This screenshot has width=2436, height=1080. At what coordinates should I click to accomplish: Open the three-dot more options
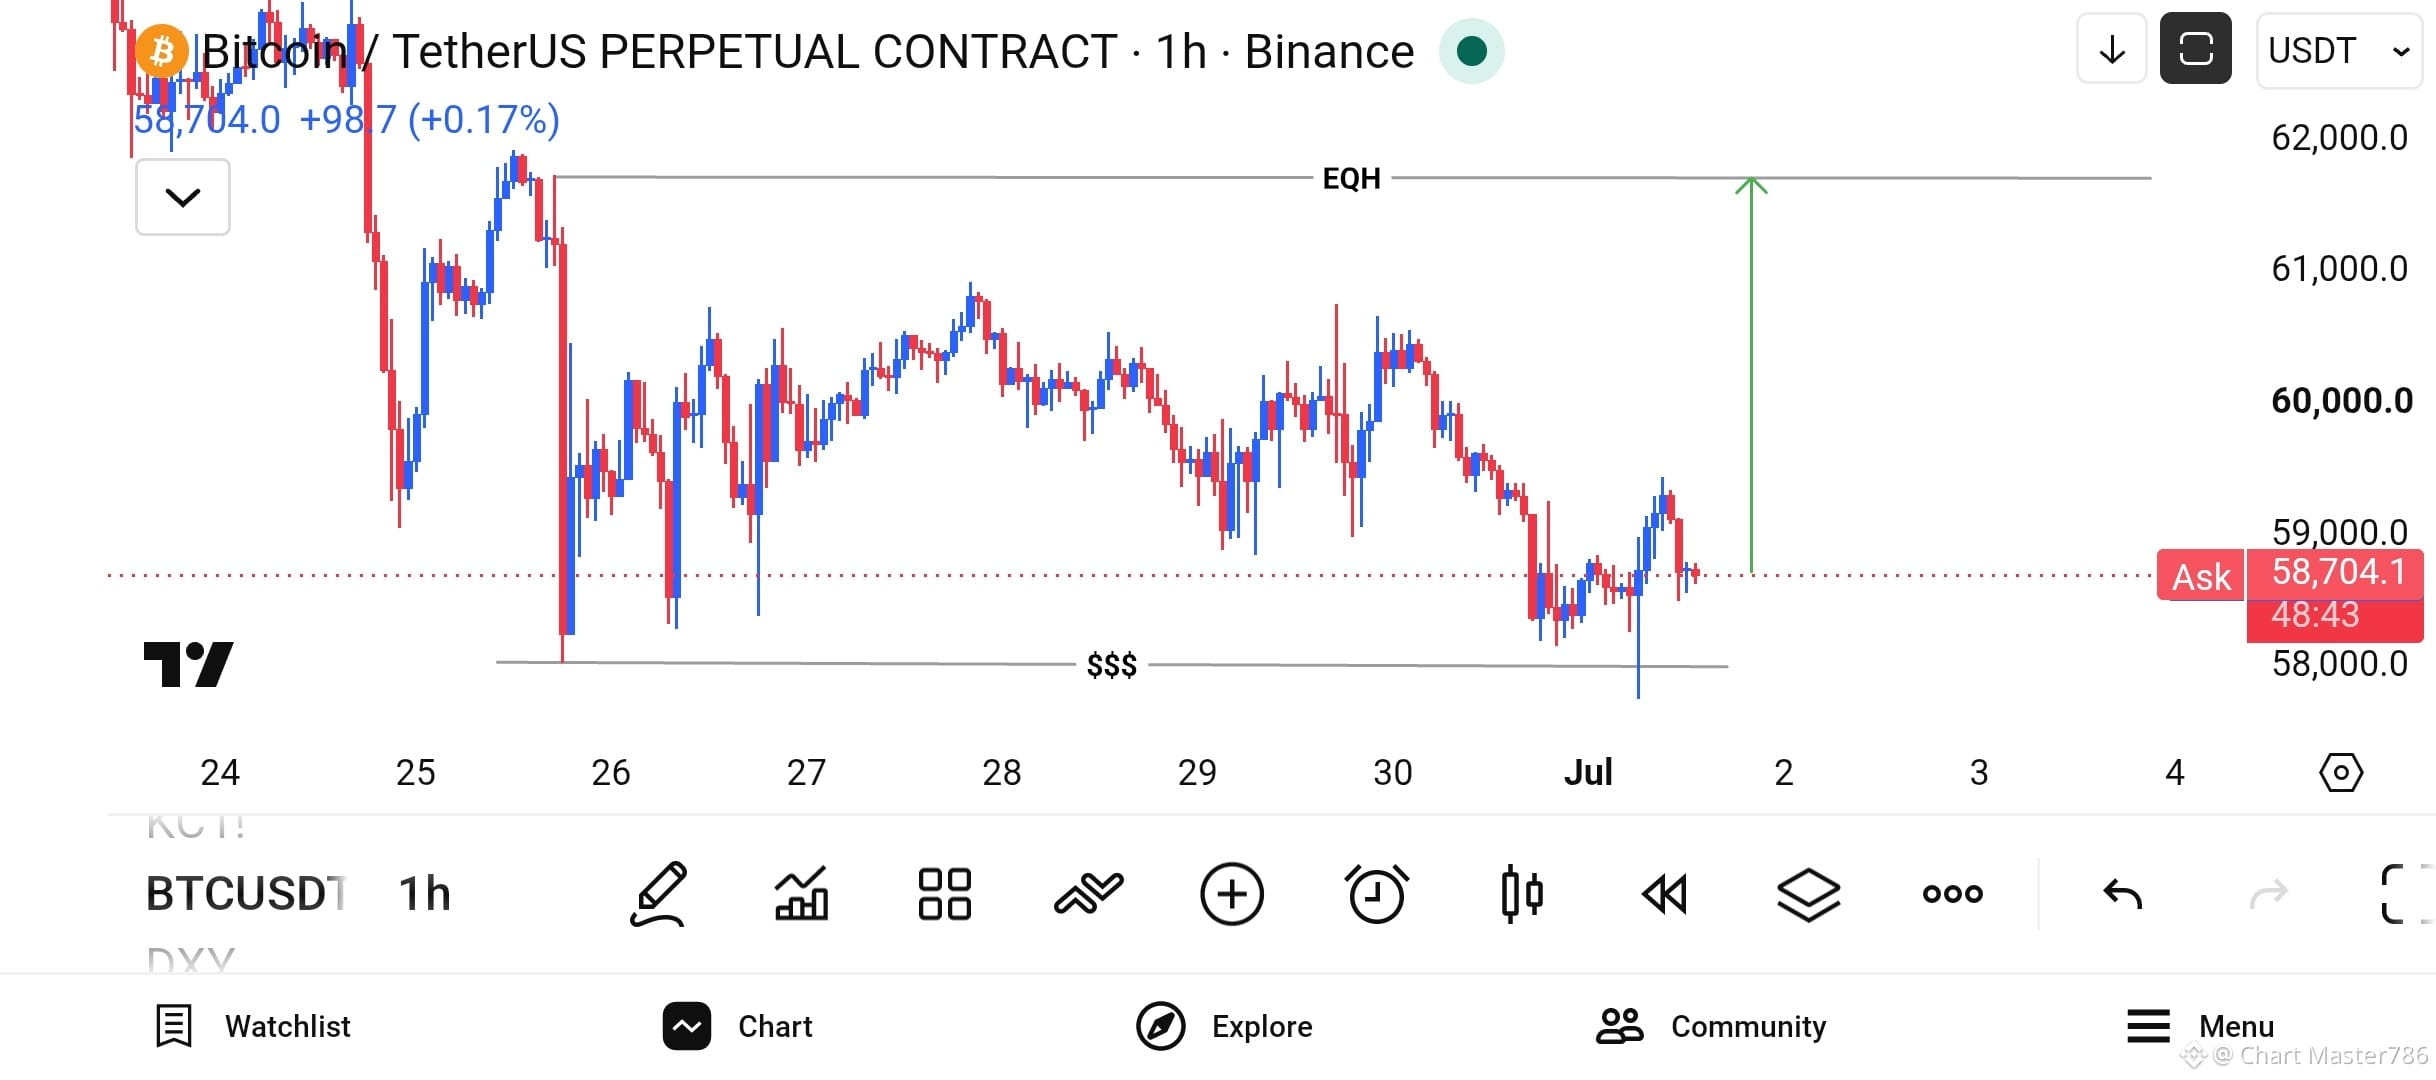pyautogui.click(x=1953, y=893)
